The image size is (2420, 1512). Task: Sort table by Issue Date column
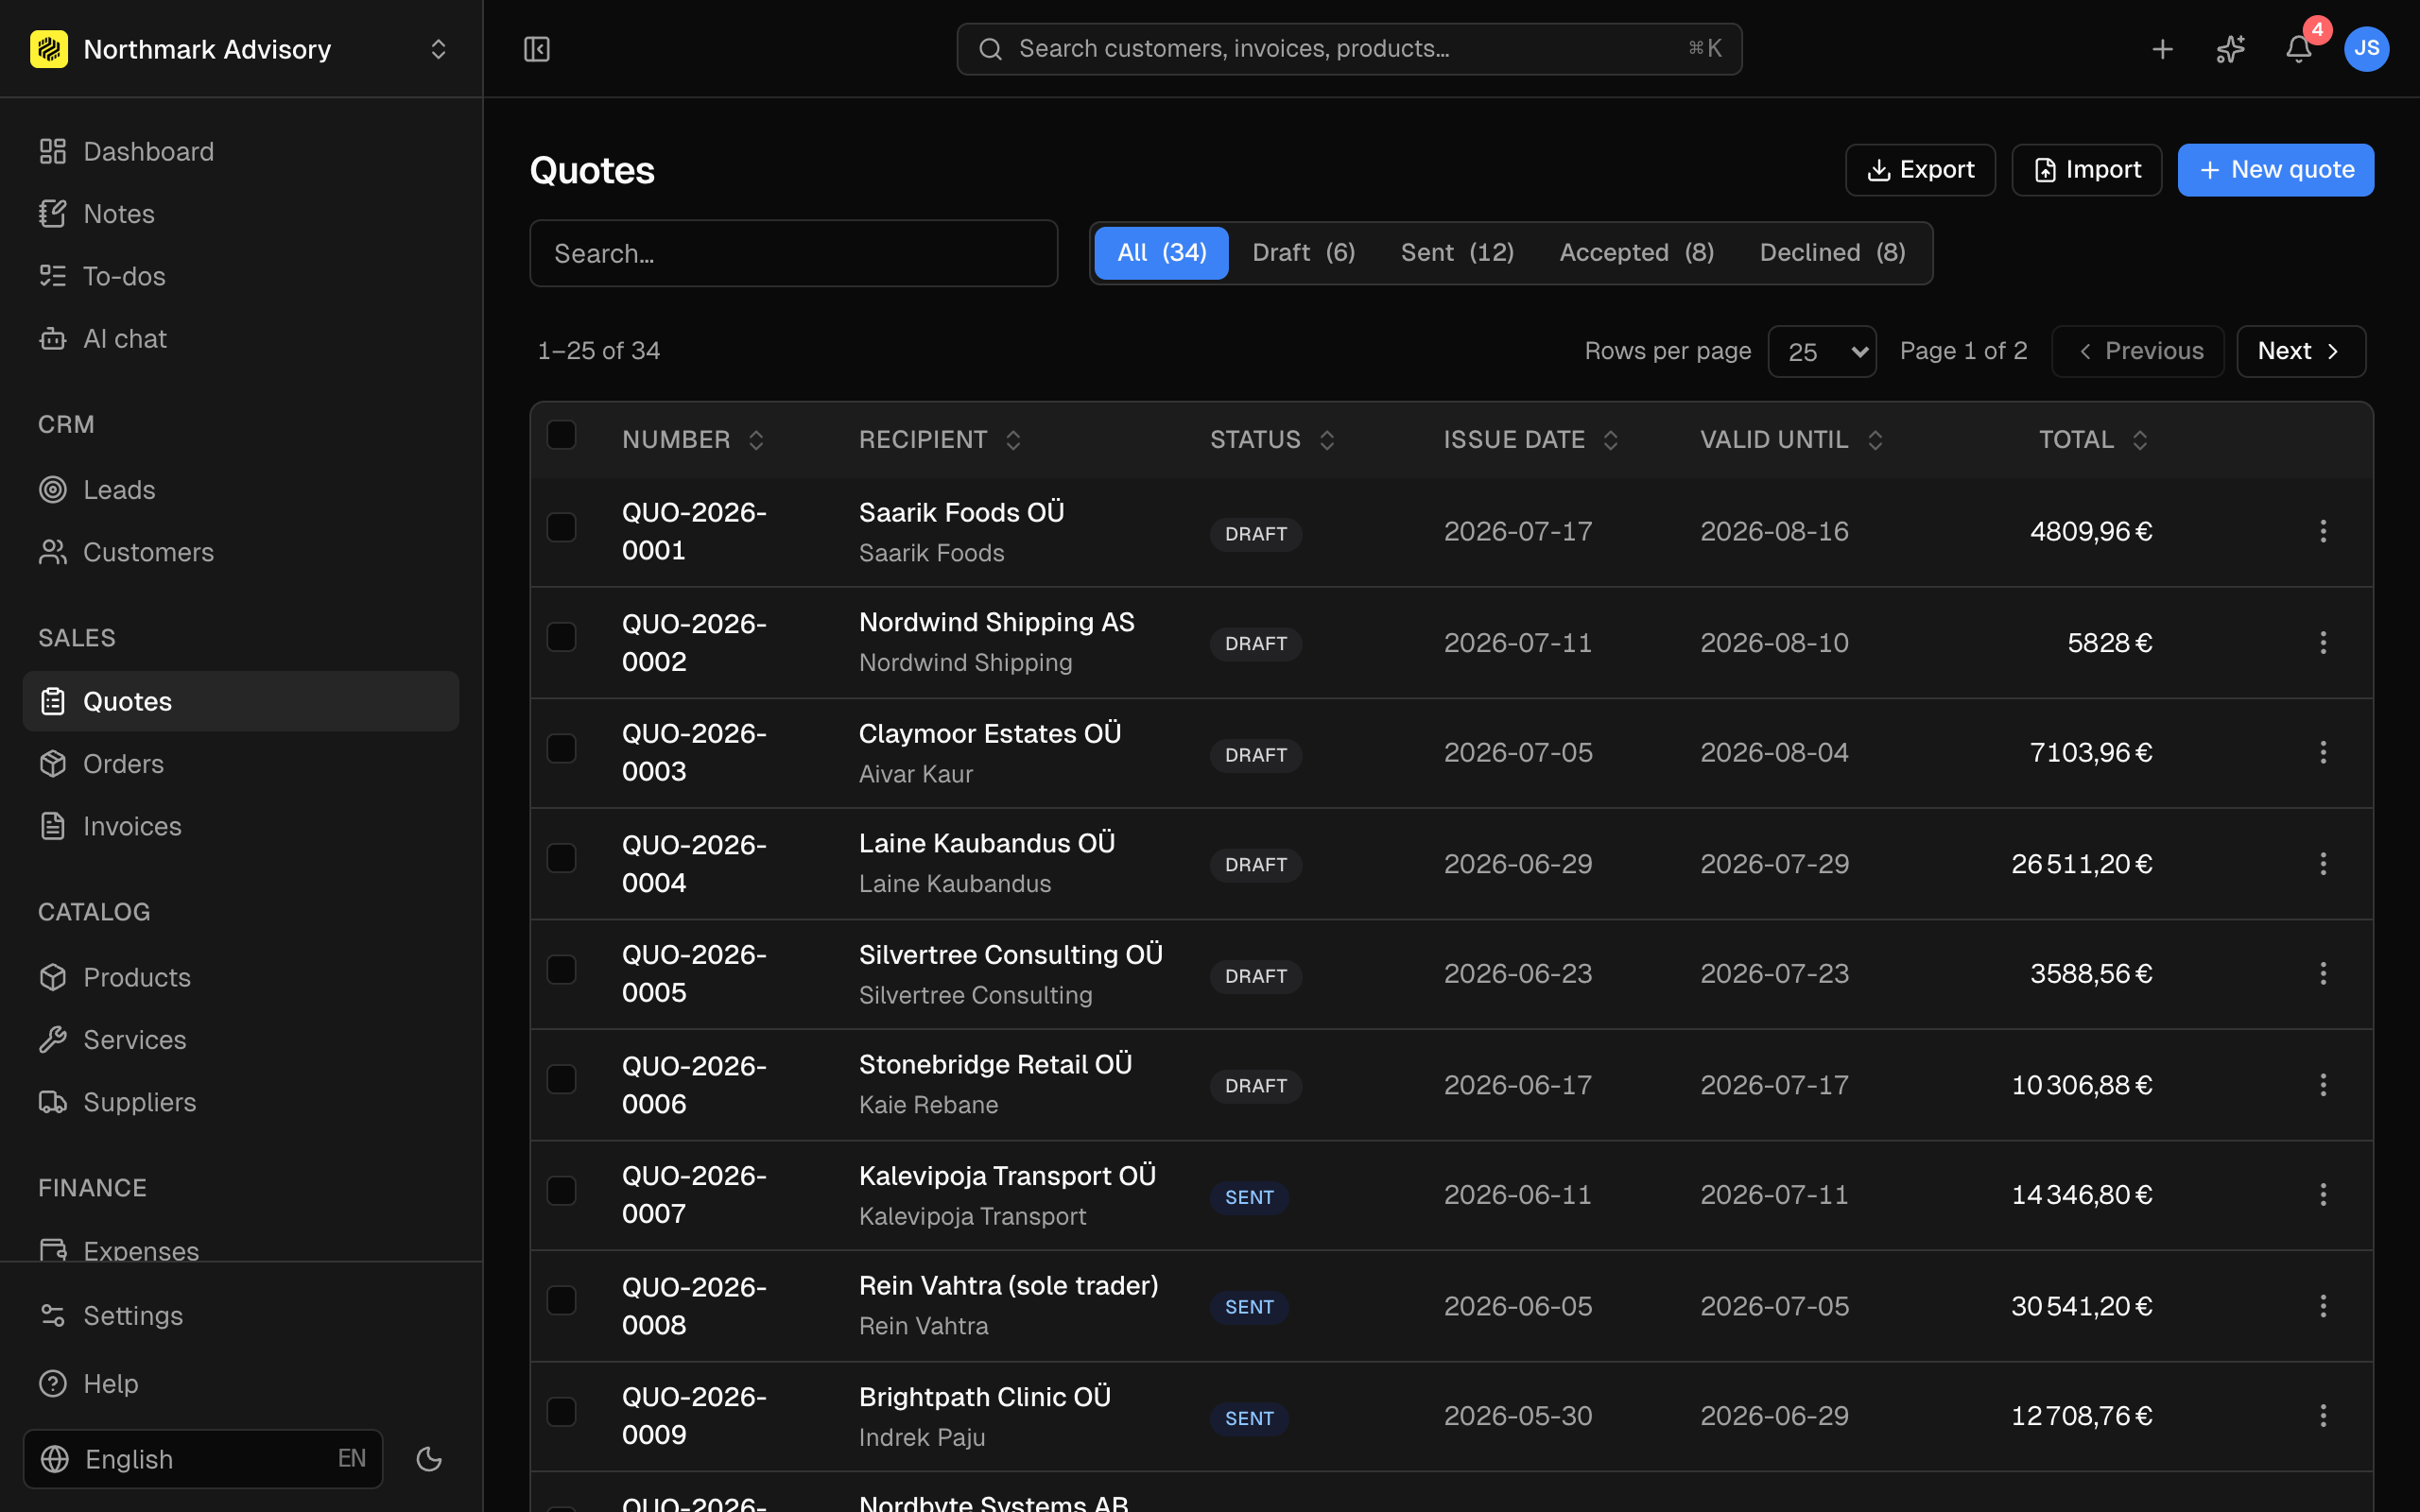click(x=1531, y=440)
